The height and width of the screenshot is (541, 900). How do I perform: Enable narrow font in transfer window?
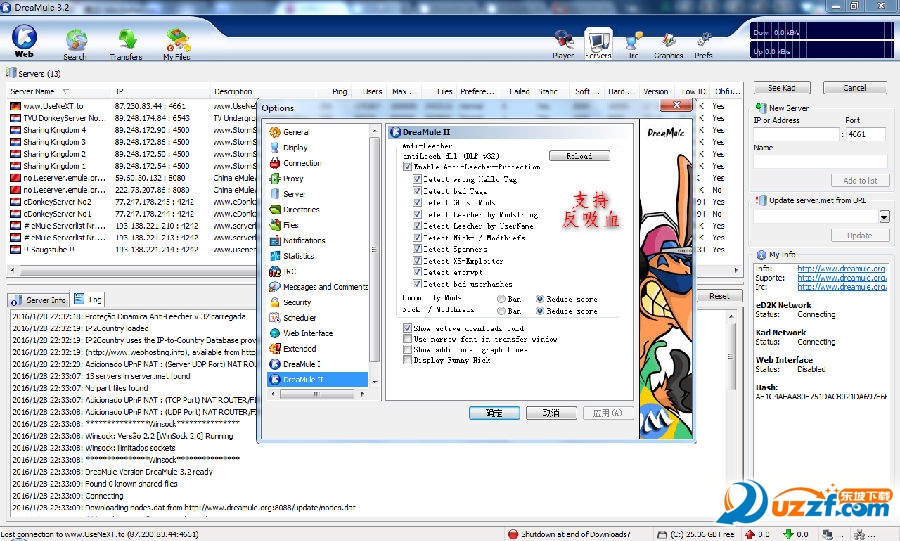(x=407, y=339)
